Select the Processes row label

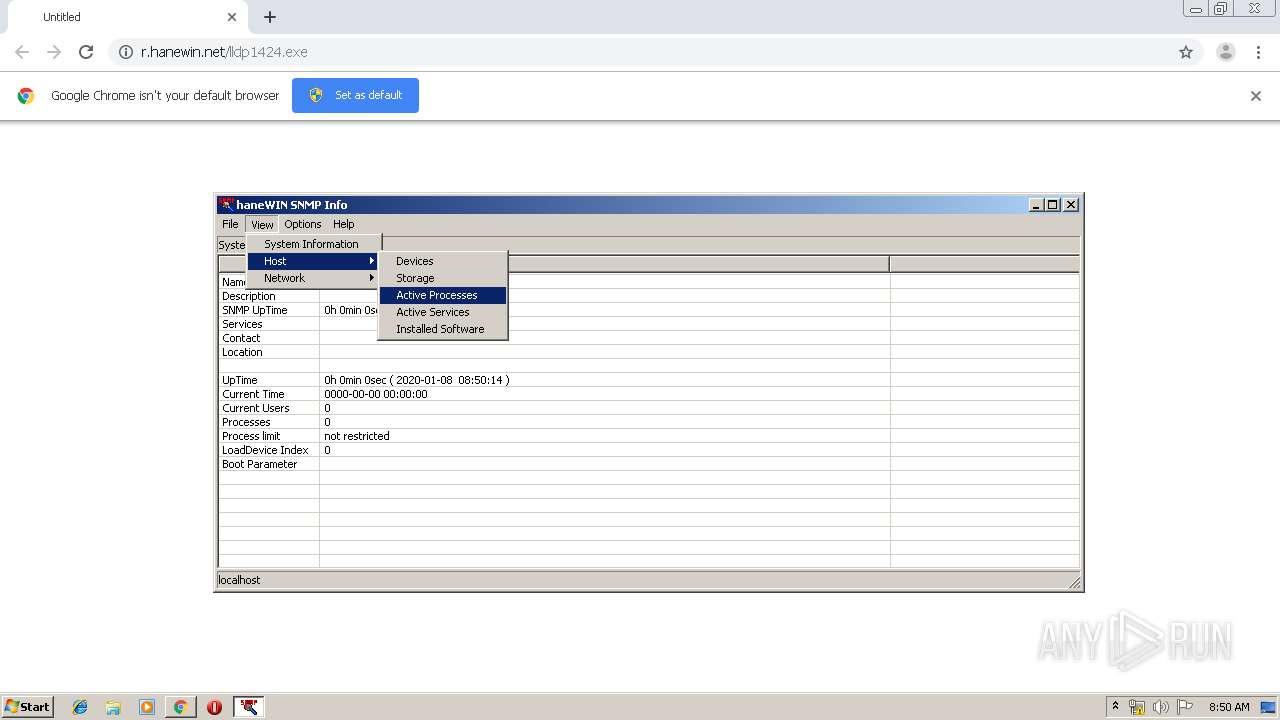[x=246, y=422]
